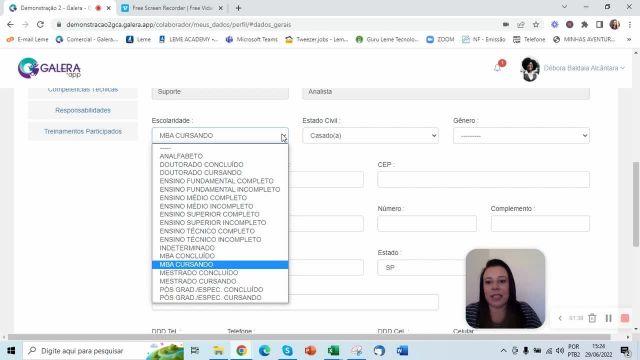Open the Estado Civil dropdown
Screen dimensions: 640x360
[x=370, y=136]
